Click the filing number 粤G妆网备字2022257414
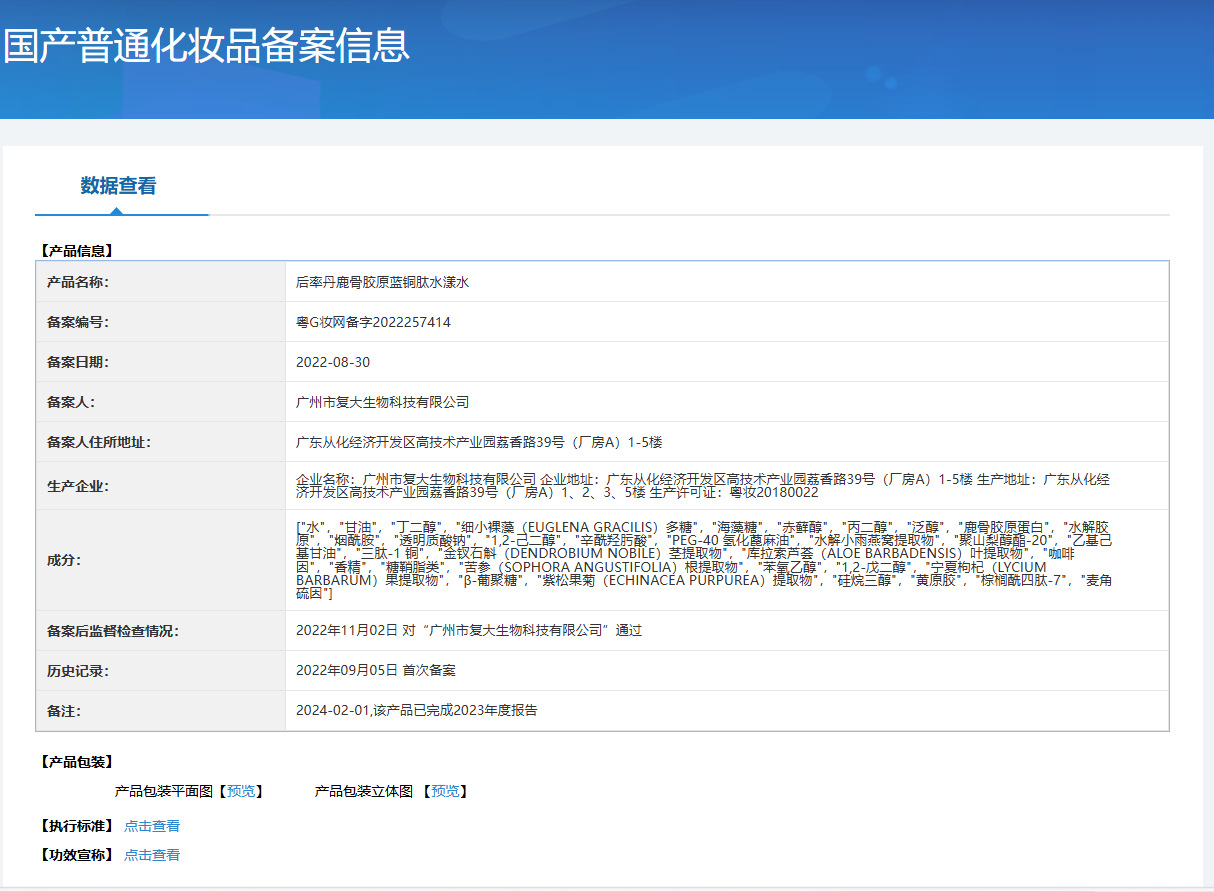Image resolution: width=1214 pixels, height=892 pixels. [373, 322]
